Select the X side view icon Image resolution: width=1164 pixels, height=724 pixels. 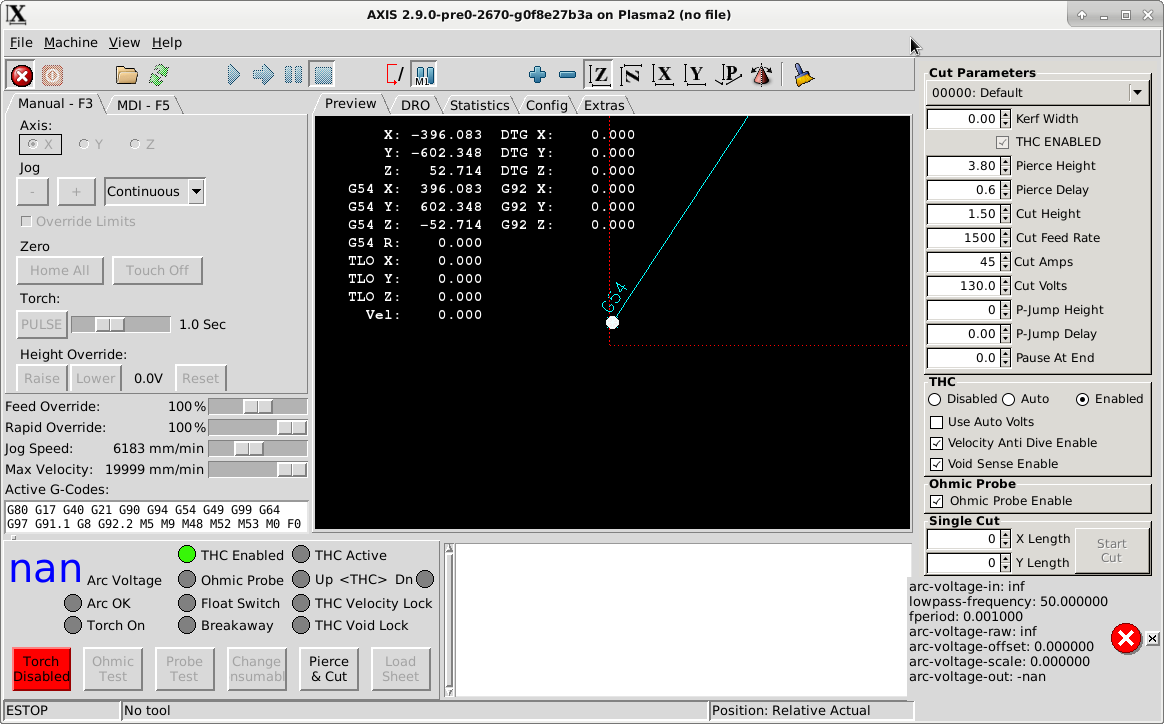click(x=663, y=75)
